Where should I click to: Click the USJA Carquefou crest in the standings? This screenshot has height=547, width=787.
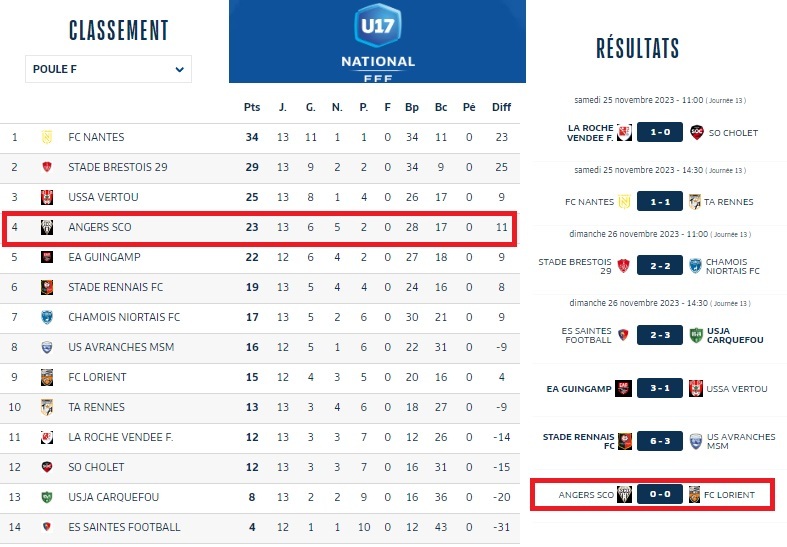pos(46,497)
